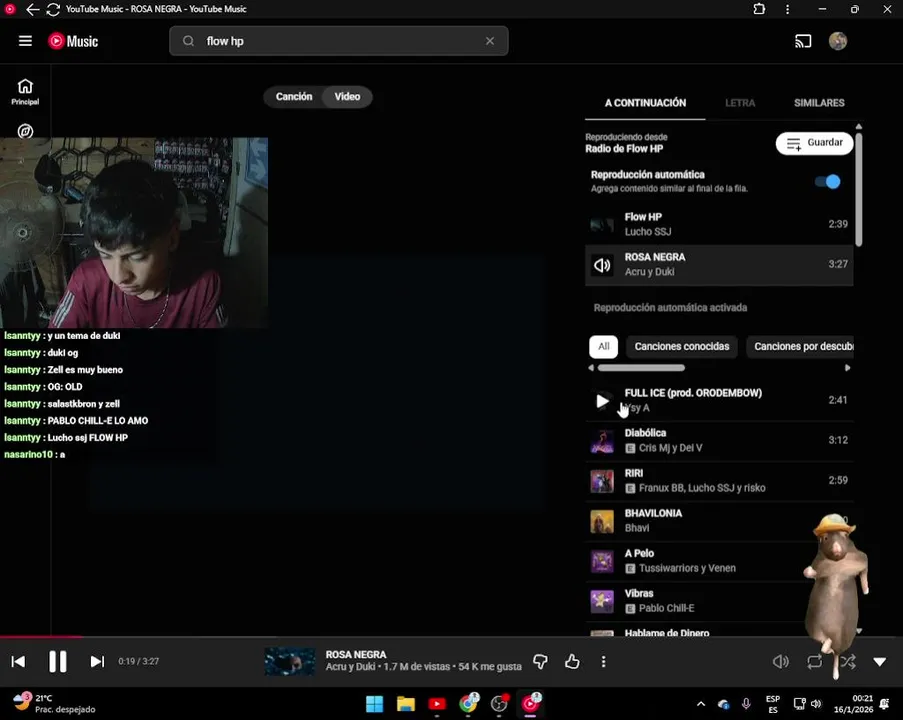Select Vibras by Pablo Chill-E
The height and width of the screenshot is (720, 903).
pyautogui.click(x=719, y=601)
